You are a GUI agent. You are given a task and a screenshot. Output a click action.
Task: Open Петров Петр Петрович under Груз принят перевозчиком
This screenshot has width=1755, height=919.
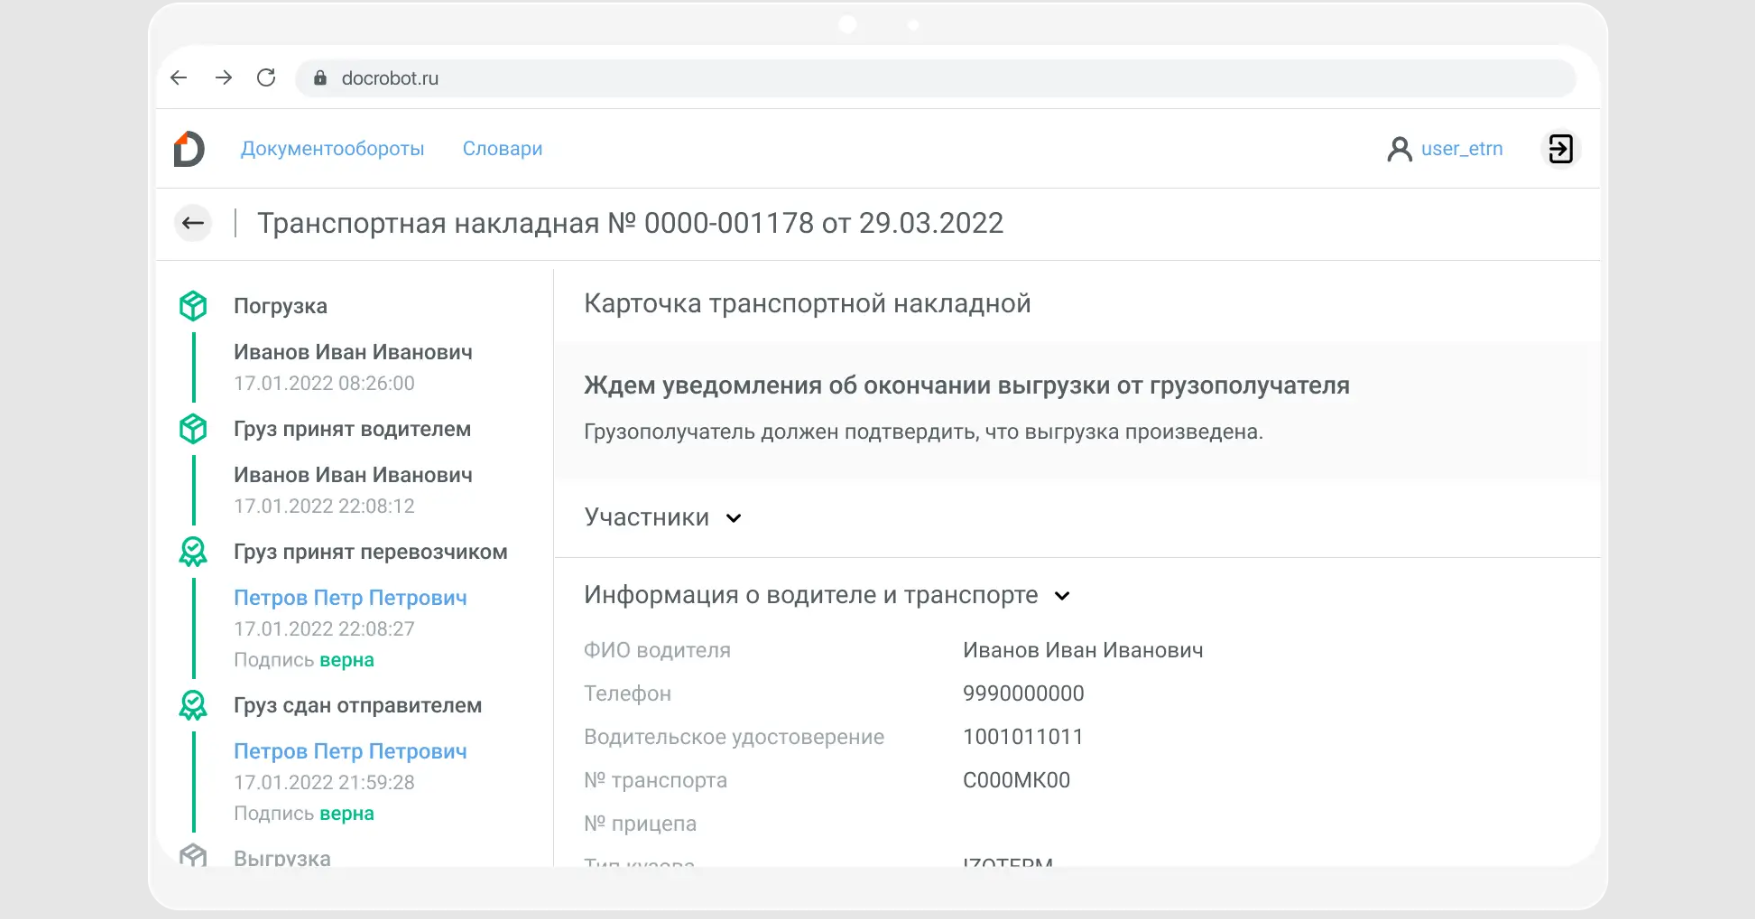click(x=350, y=598)
